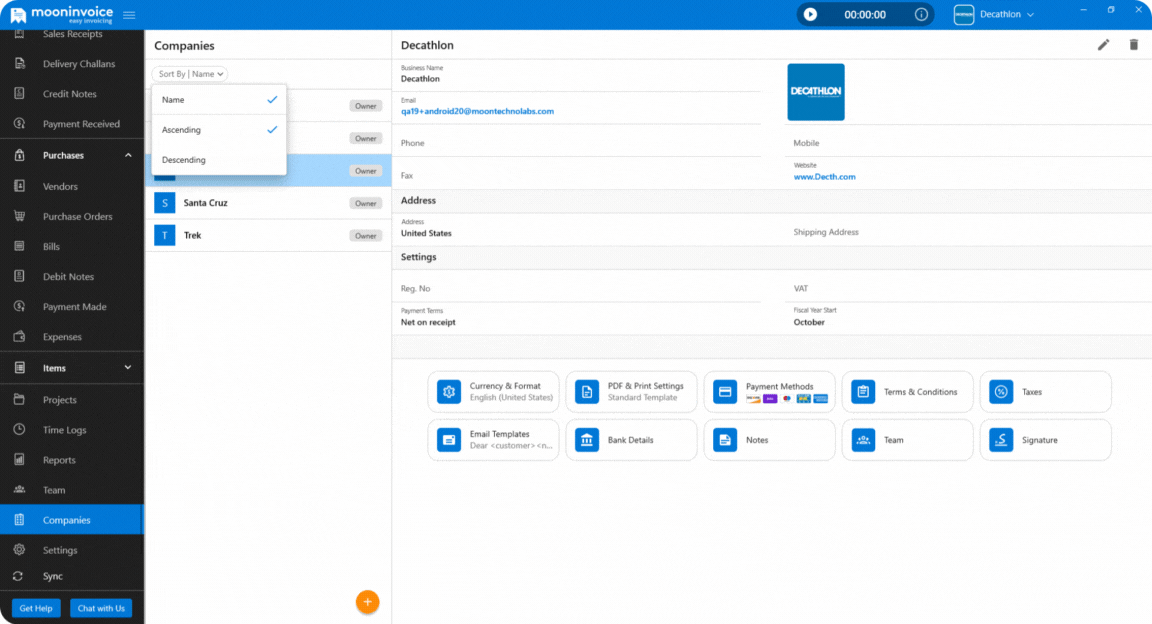Delete company with trash icon
1152x624 pixels.
coord(1134,45)
